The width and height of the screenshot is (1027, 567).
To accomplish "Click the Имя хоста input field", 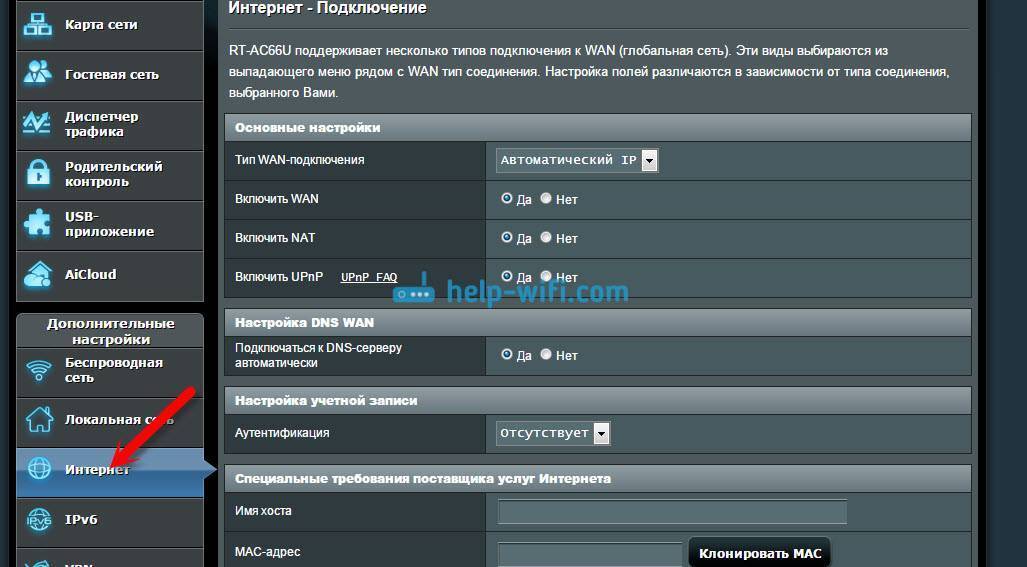I will 672,512.
